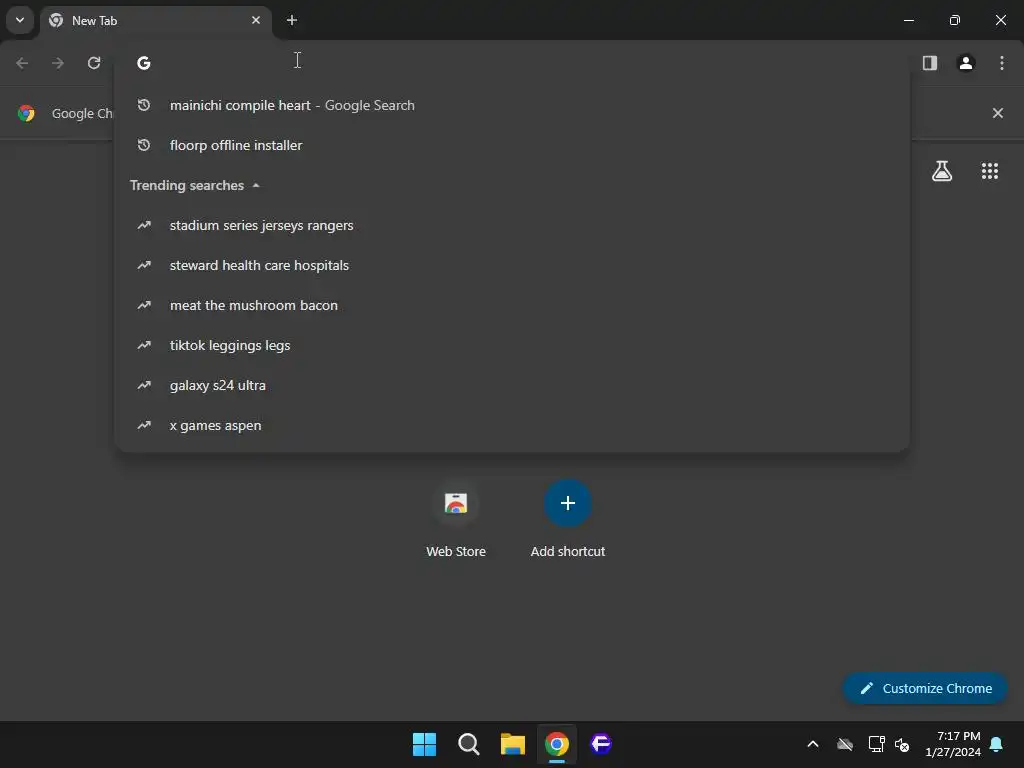Click the Add shortcut plus button

click(x=568, y=504)
